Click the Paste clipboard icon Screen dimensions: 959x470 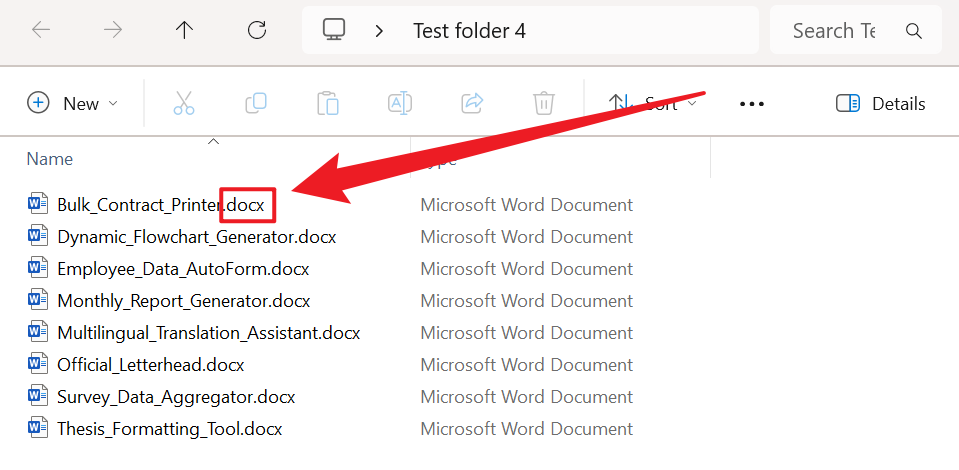[328, 103]
